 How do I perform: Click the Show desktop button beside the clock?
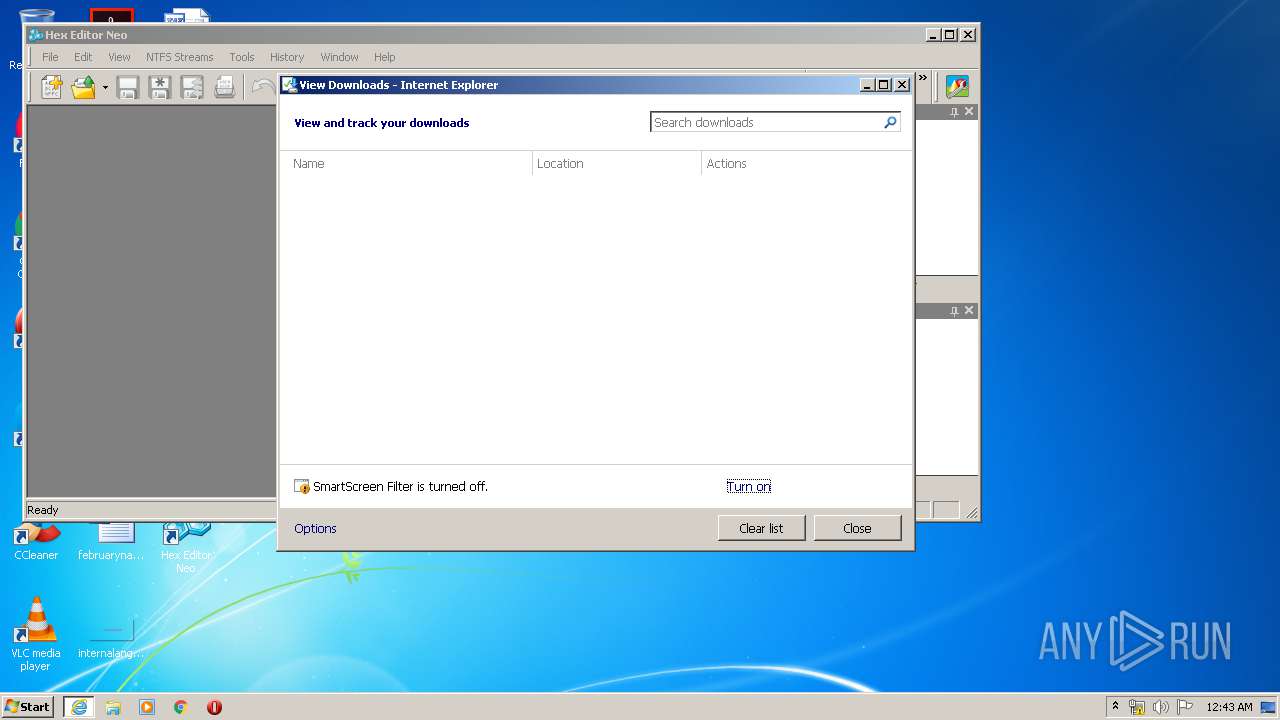[x=1268, y=707]
